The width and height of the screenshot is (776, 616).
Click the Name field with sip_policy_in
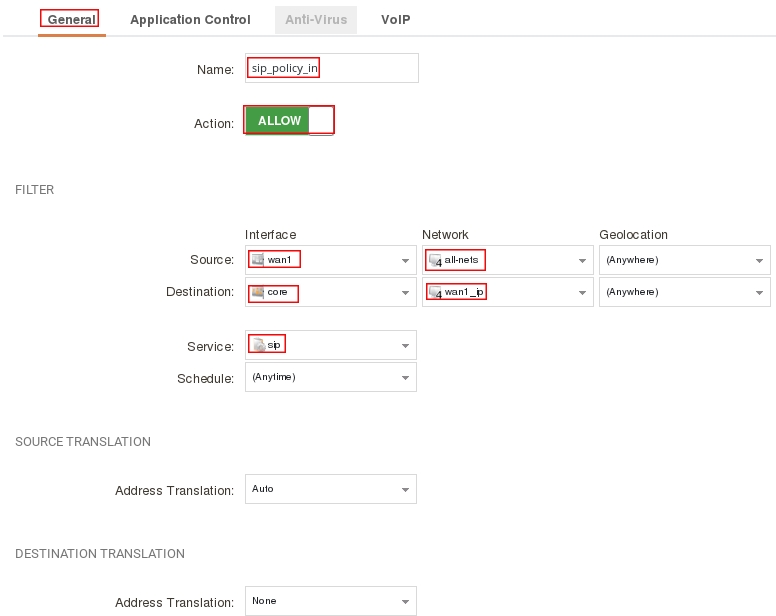tap(331, 68)
